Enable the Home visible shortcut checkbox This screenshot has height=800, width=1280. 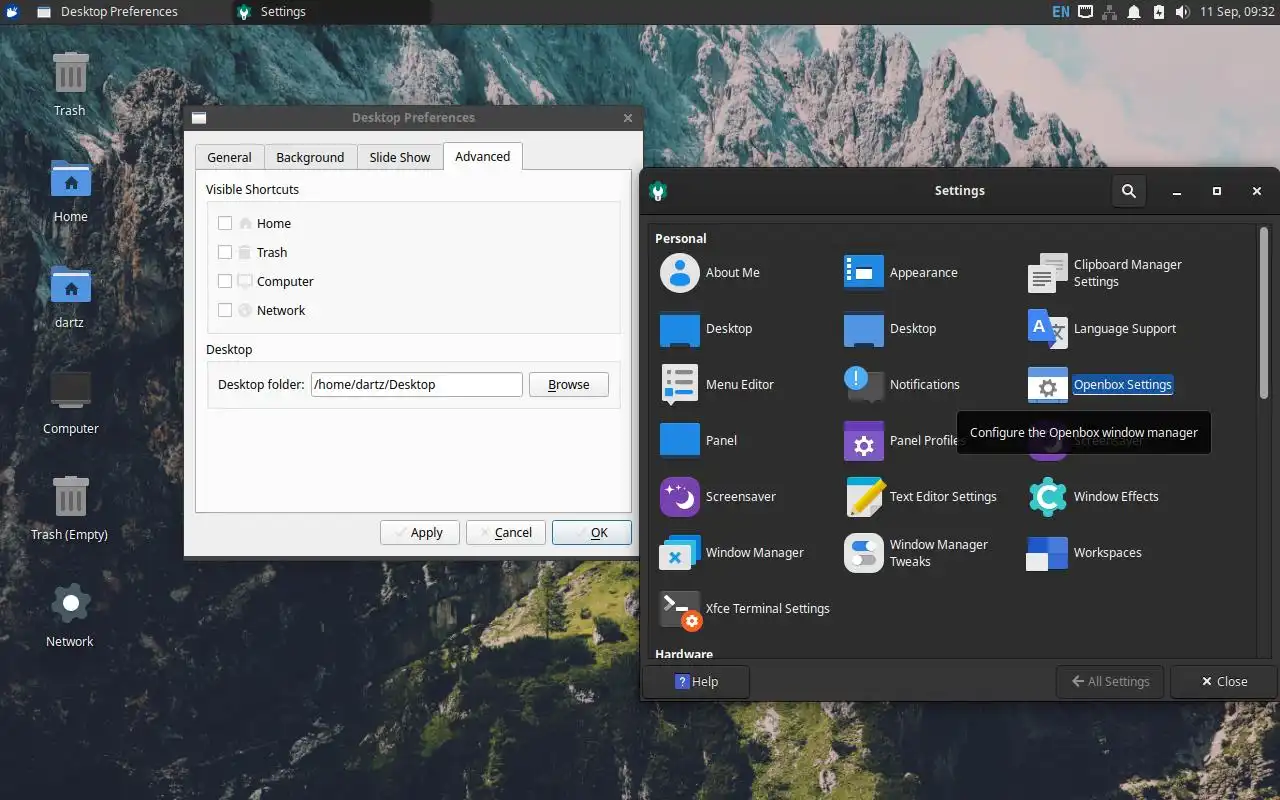pos(225,223)
